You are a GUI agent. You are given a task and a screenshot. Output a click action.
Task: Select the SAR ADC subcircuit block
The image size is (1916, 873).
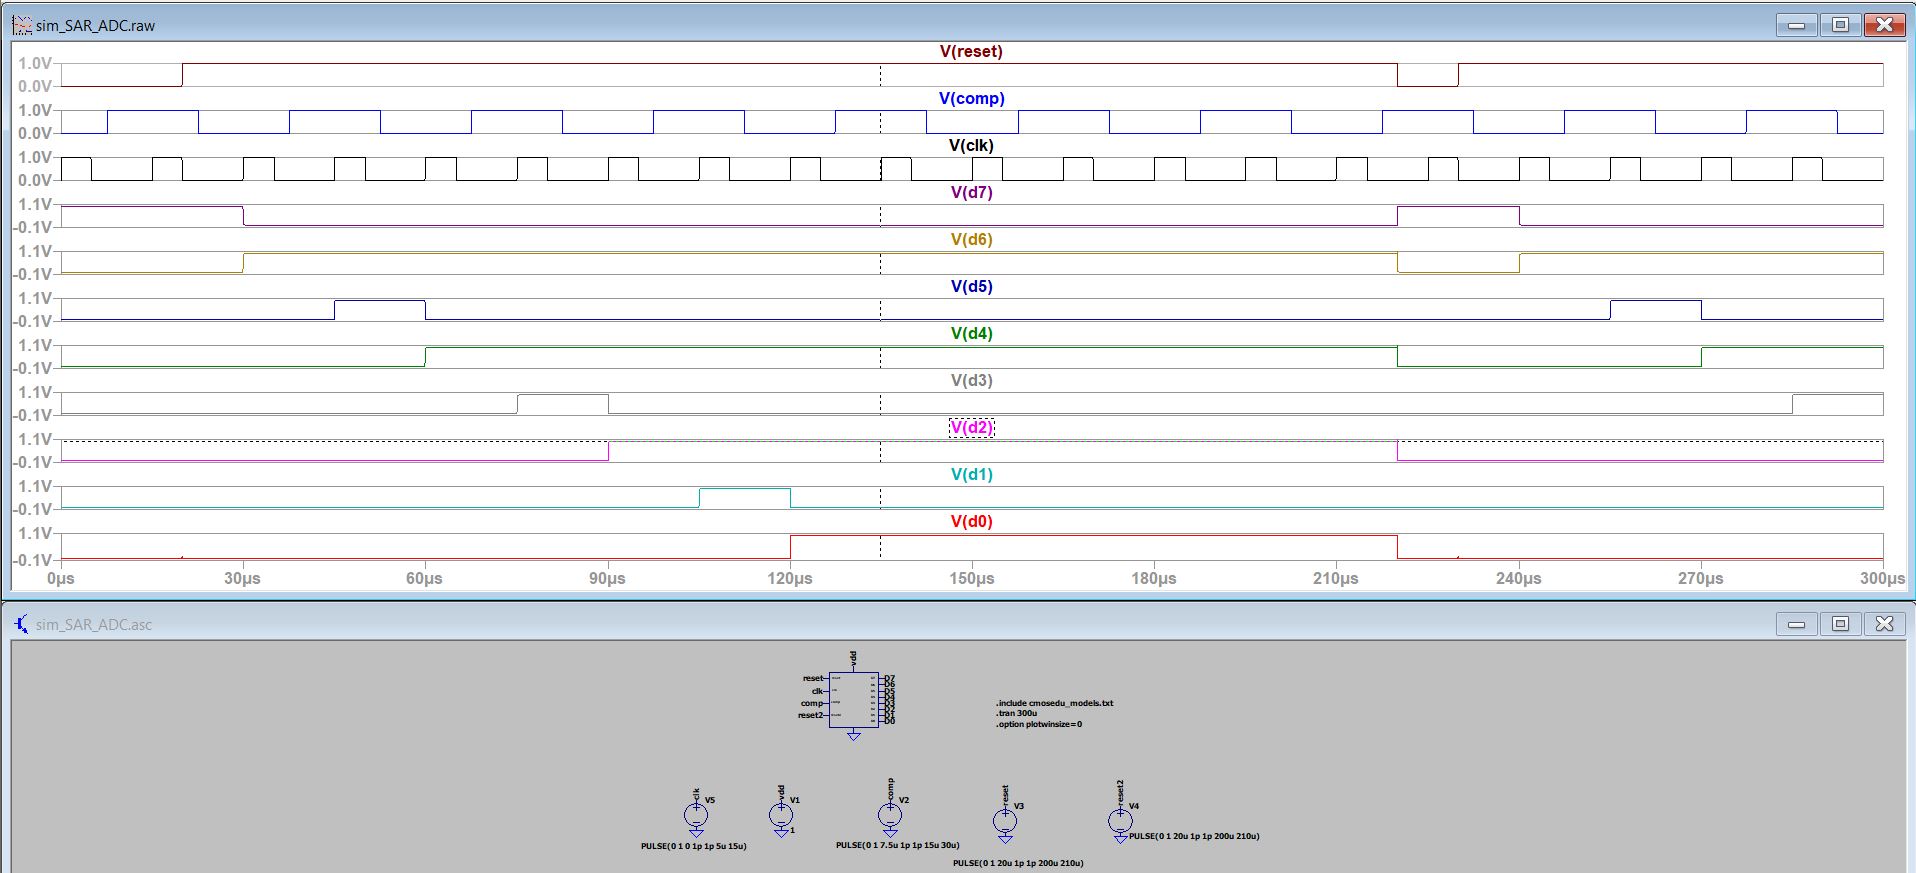point(853,700)
